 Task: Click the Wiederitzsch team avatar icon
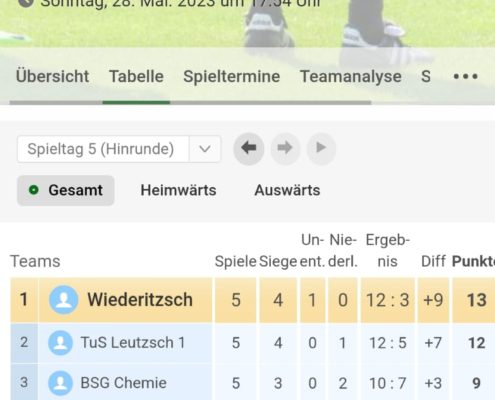coord(64,300)
